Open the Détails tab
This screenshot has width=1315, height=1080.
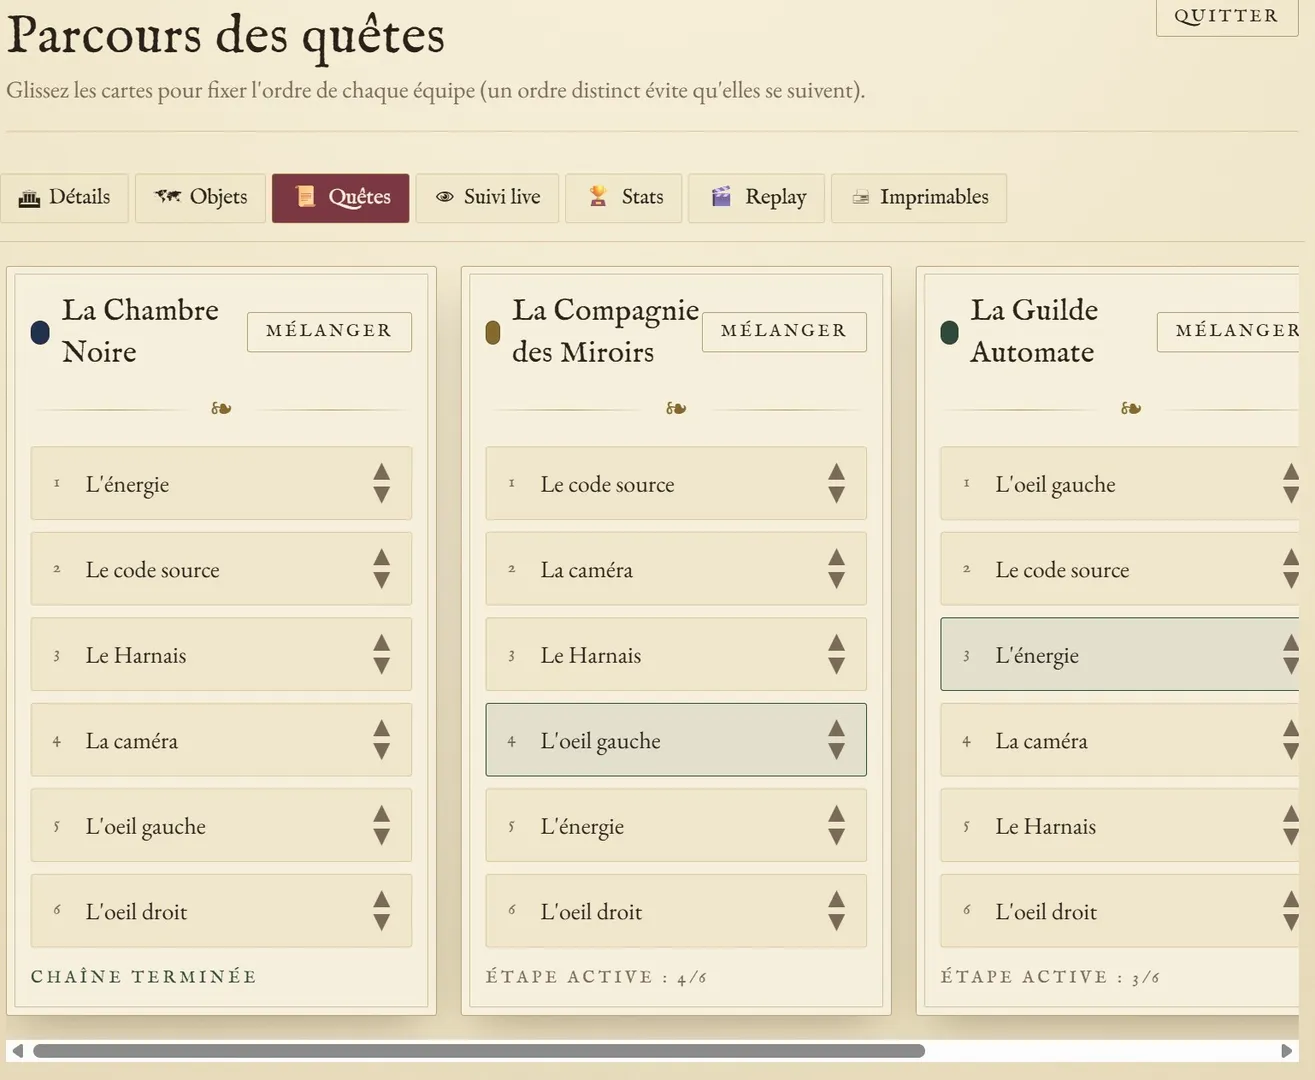pyautogui.click(x=65, y=198)
